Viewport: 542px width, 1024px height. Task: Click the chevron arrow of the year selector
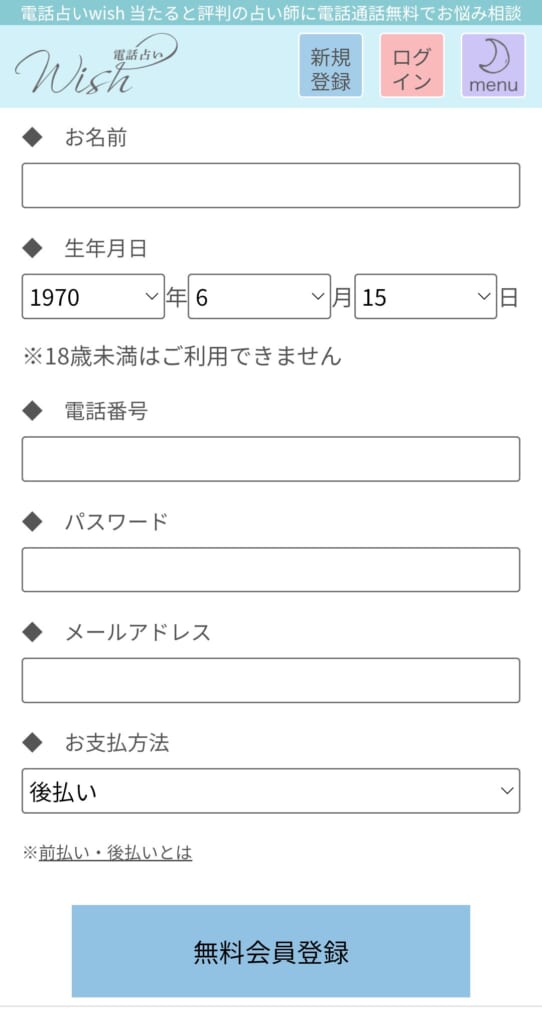151,296
